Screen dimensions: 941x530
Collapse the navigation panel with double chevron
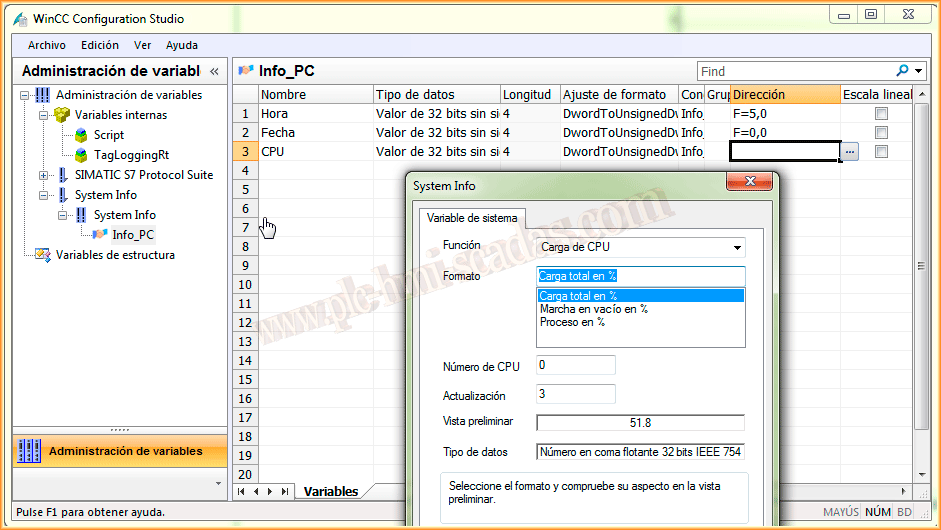[x=214, y=72]
